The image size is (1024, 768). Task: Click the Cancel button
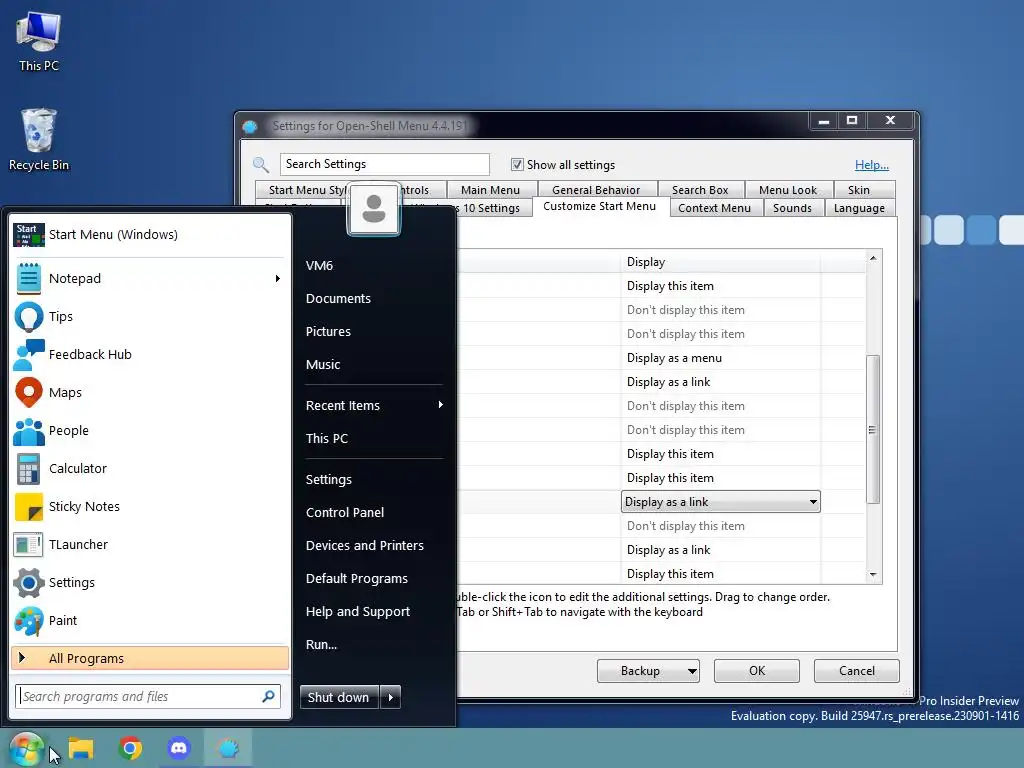click(856, 671)
